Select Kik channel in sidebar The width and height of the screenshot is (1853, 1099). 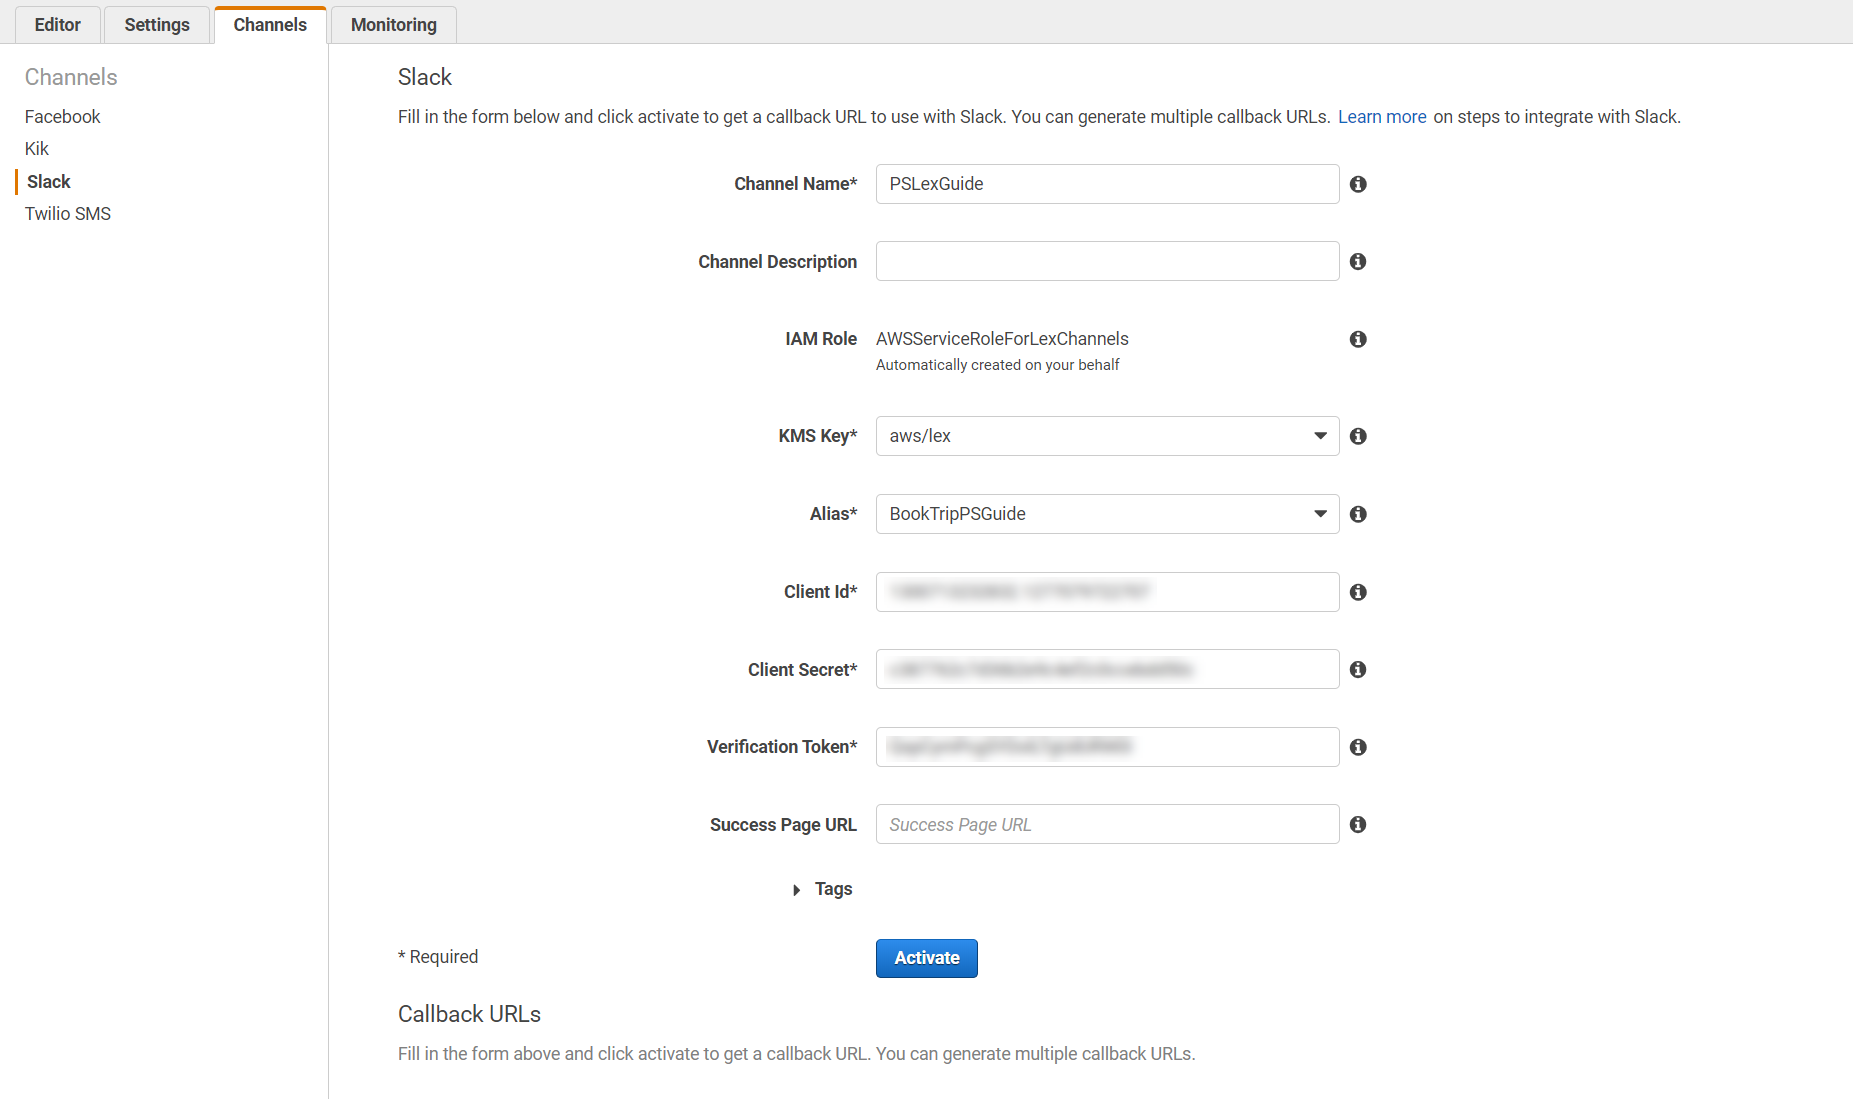click(x=37, y=149)
